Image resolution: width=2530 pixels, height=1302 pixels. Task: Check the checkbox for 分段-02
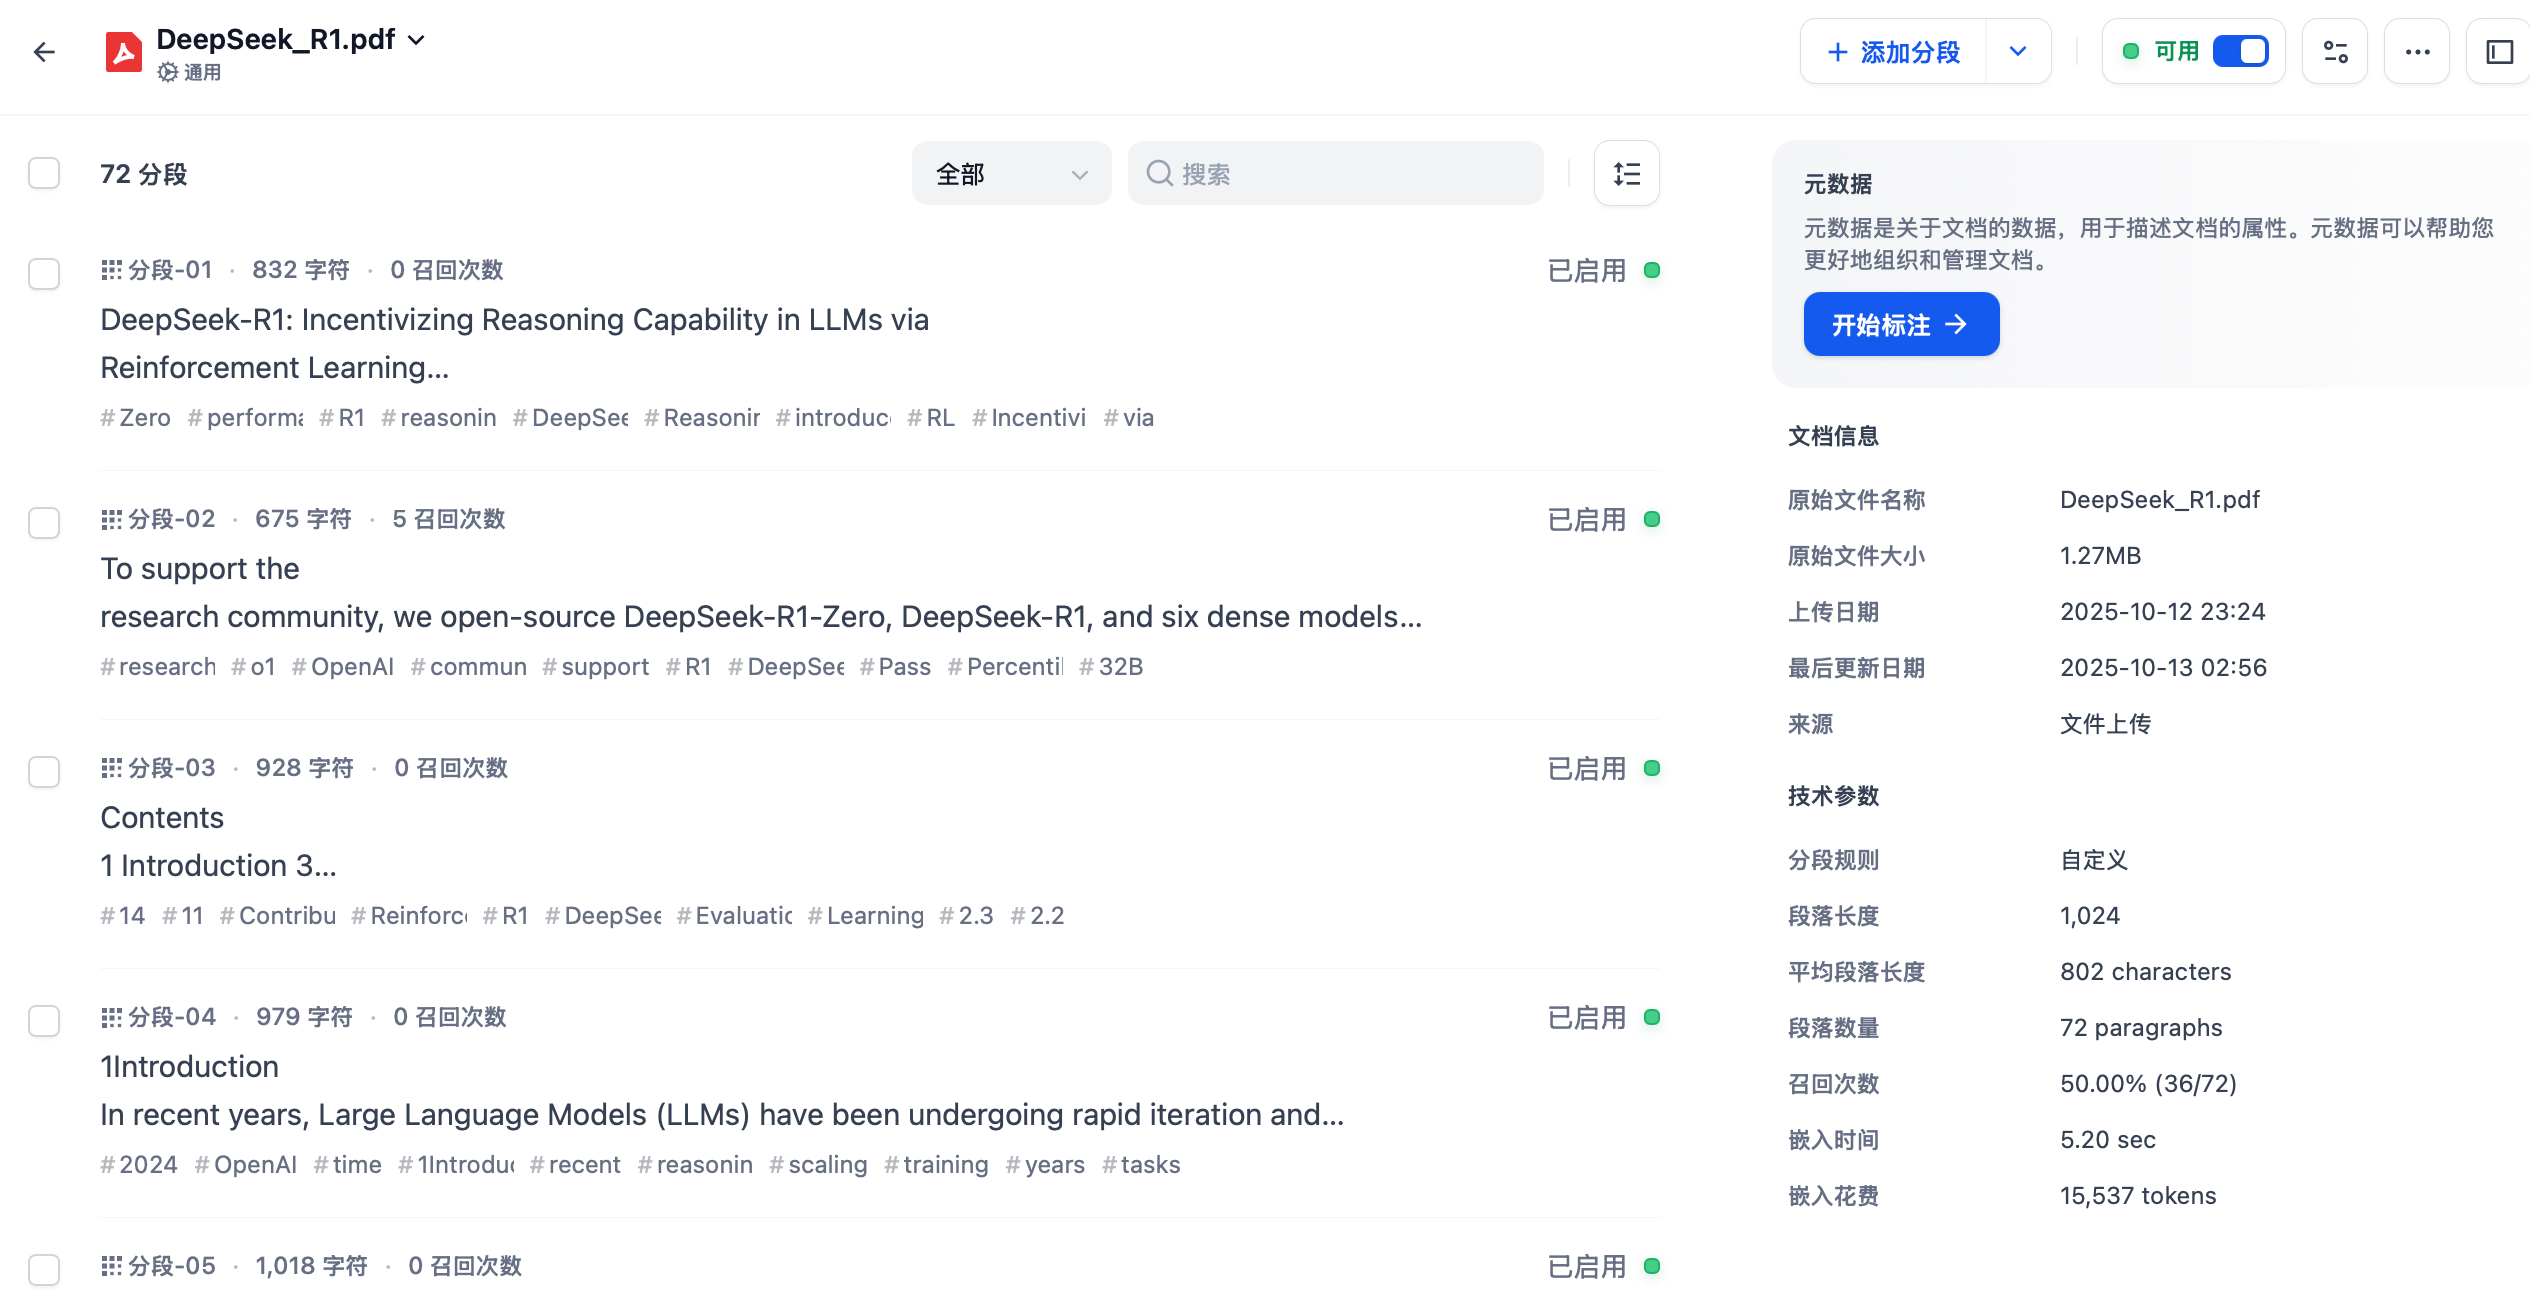(44, 522)
